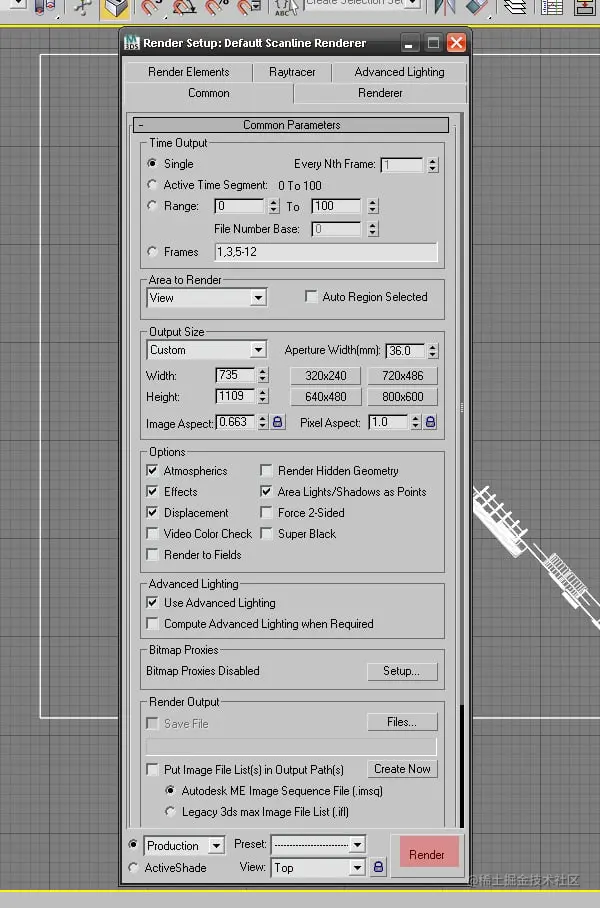Toggle the viewport lock beside View dropdown
The width and height of the screenshot is (600, 908).
(378, 867)
